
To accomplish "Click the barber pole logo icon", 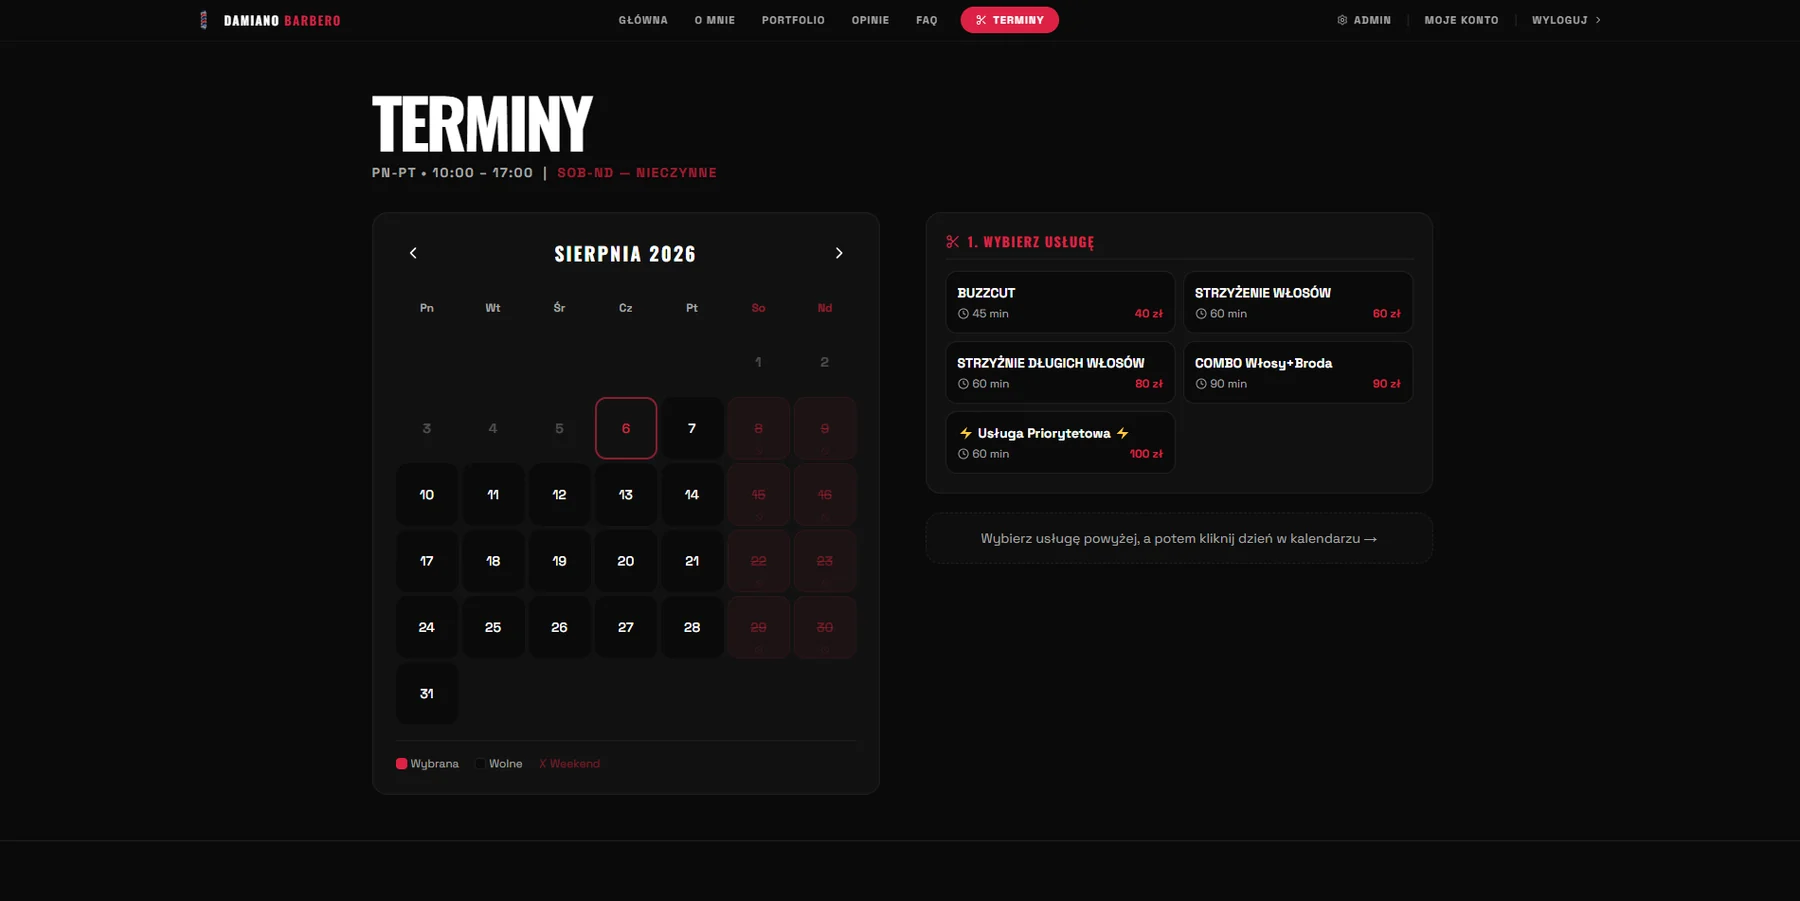I will tap(204, 20).
